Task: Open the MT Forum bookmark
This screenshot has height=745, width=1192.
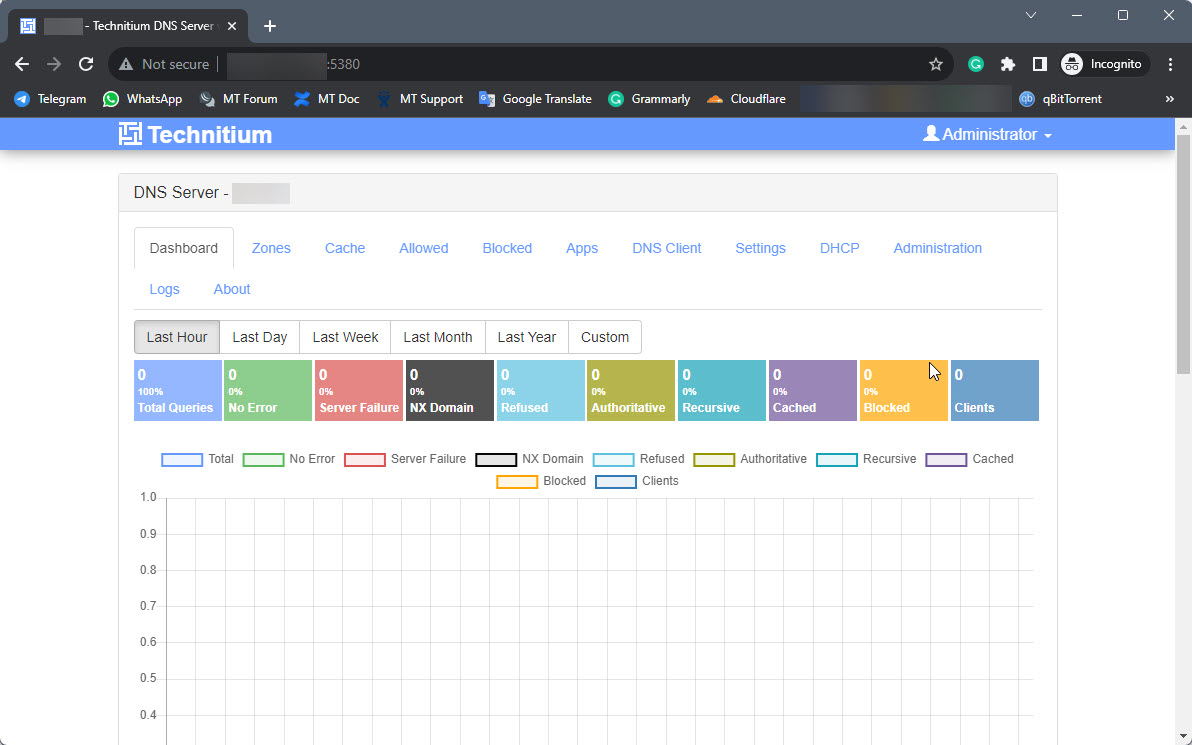Action: point(238,99)
